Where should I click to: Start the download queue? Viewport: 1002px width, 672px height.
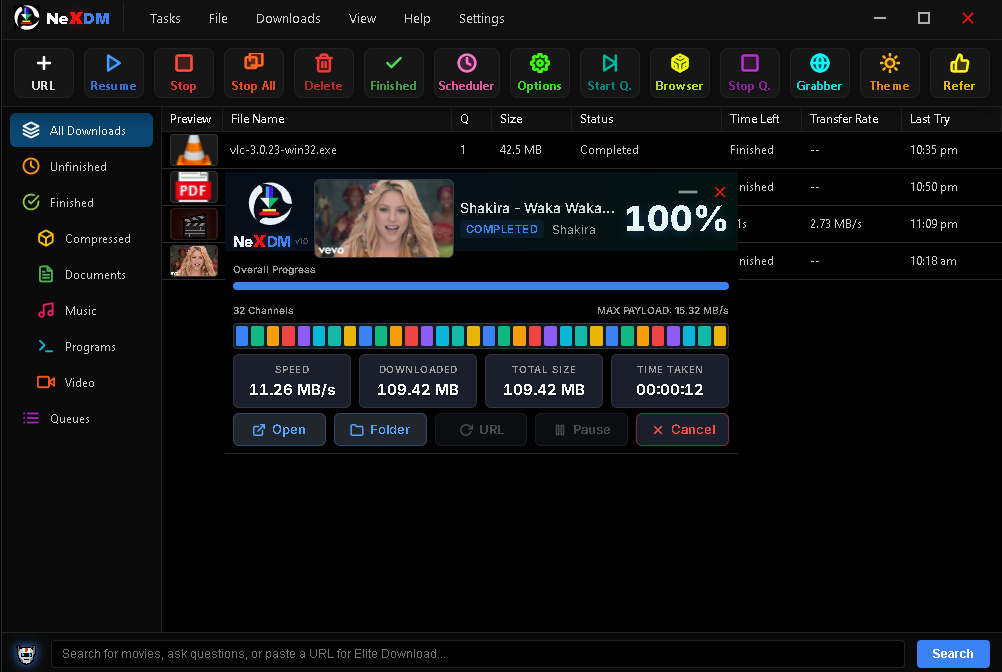[609, 72]
